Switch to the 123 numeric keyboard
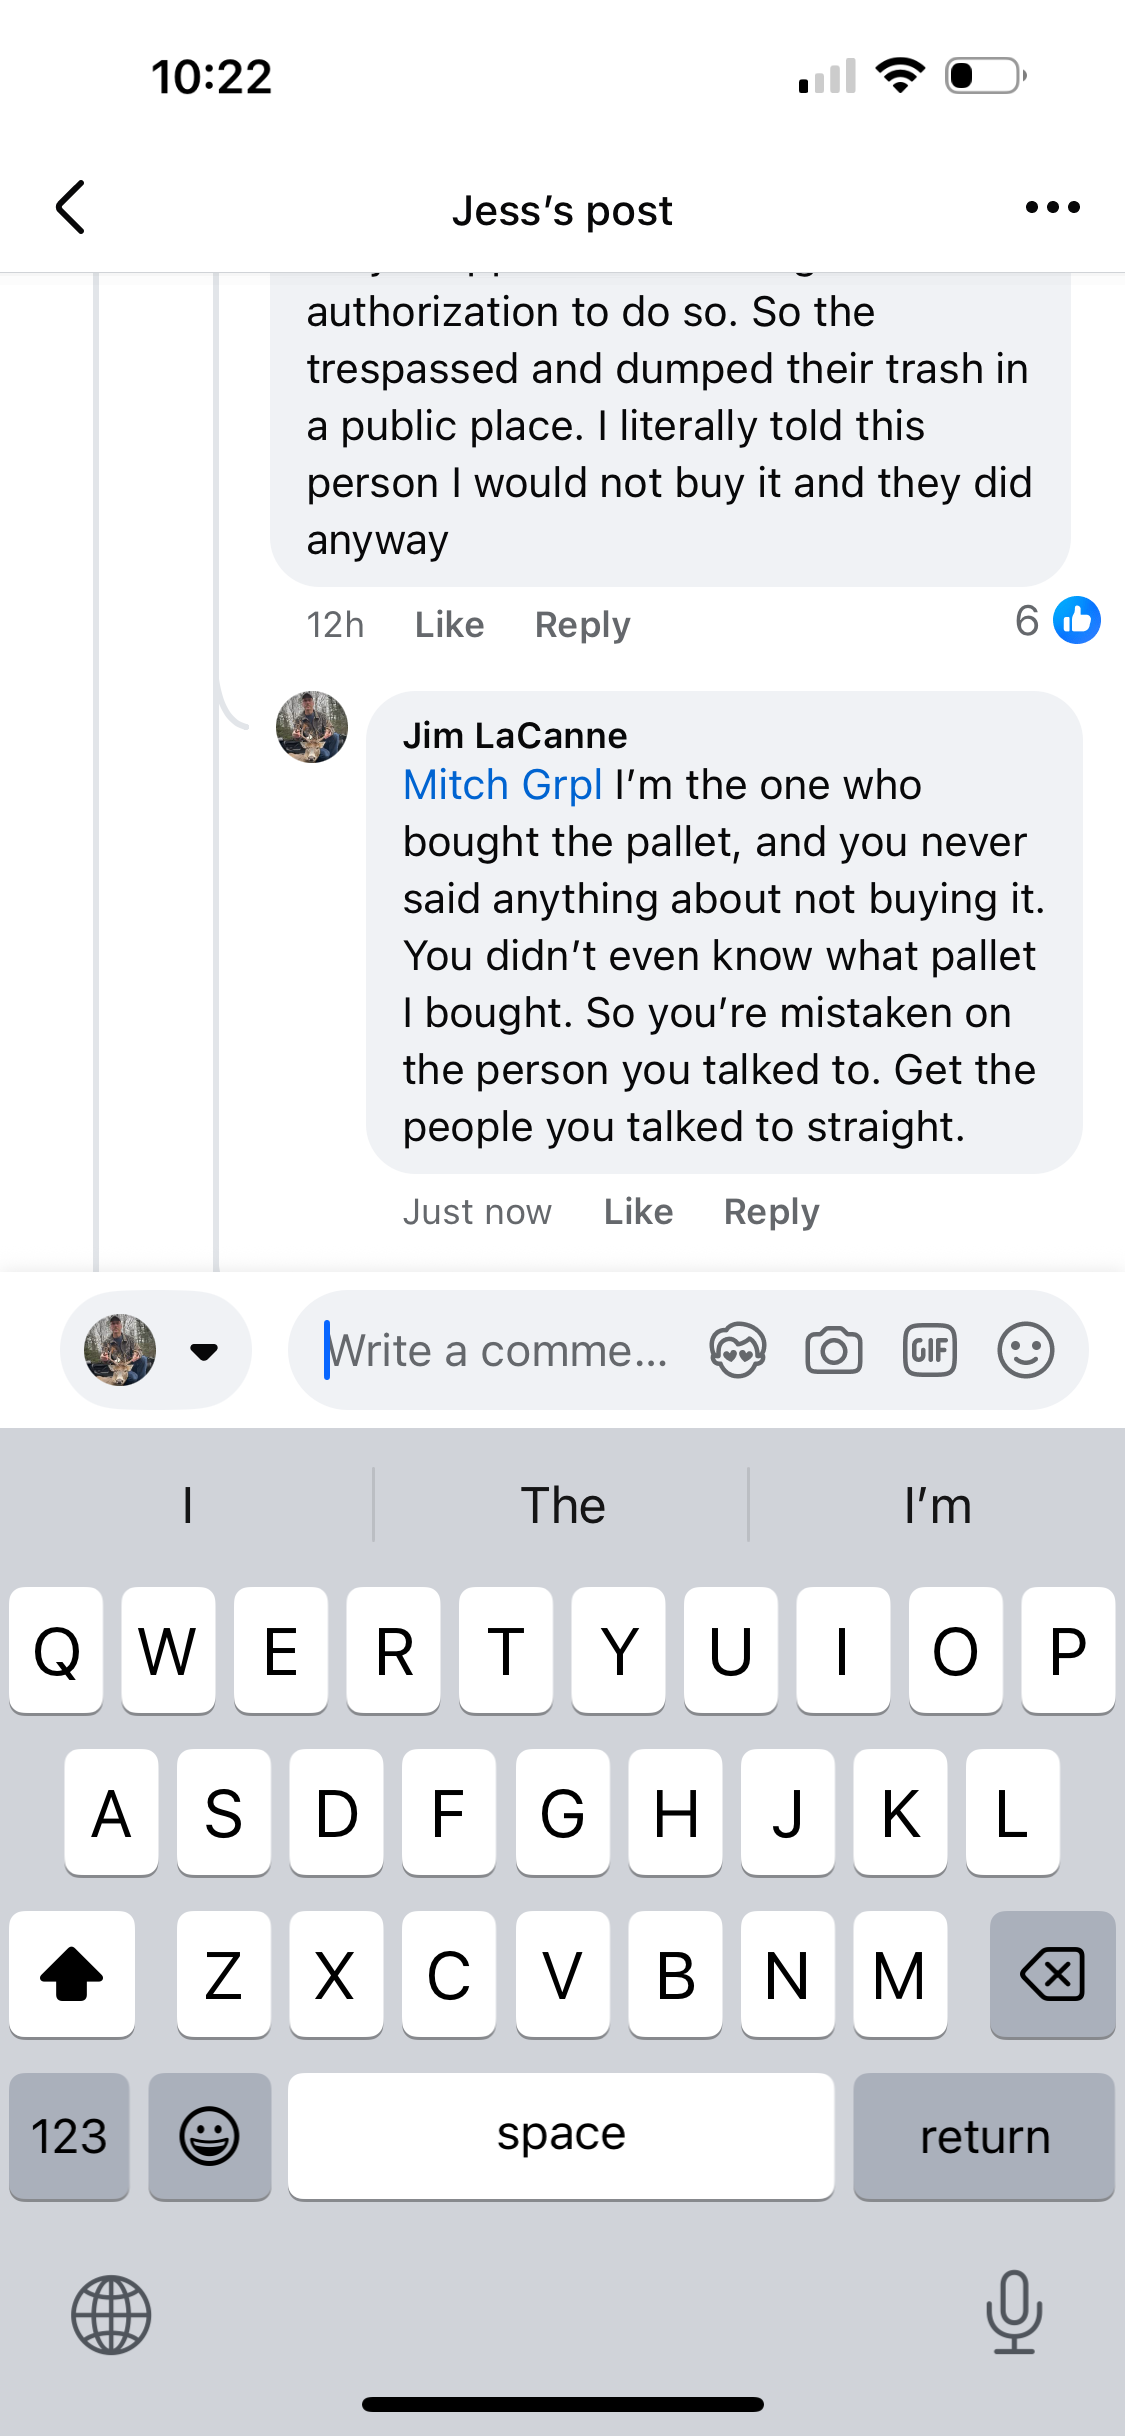Viewport: 1125px width, 2436px height. point(69,2137)
